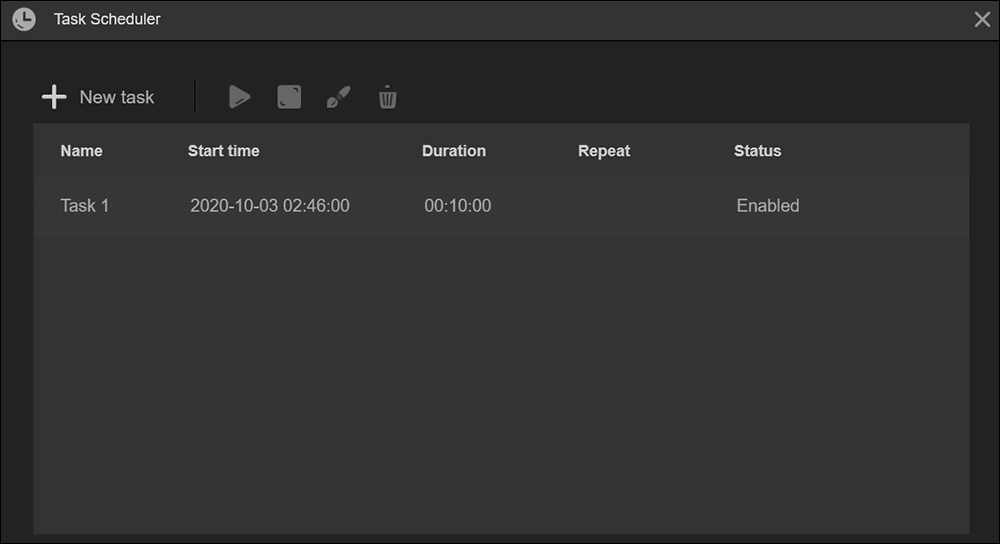Click the Status column header
The image size is (1000, 544).
pos(758,151)
